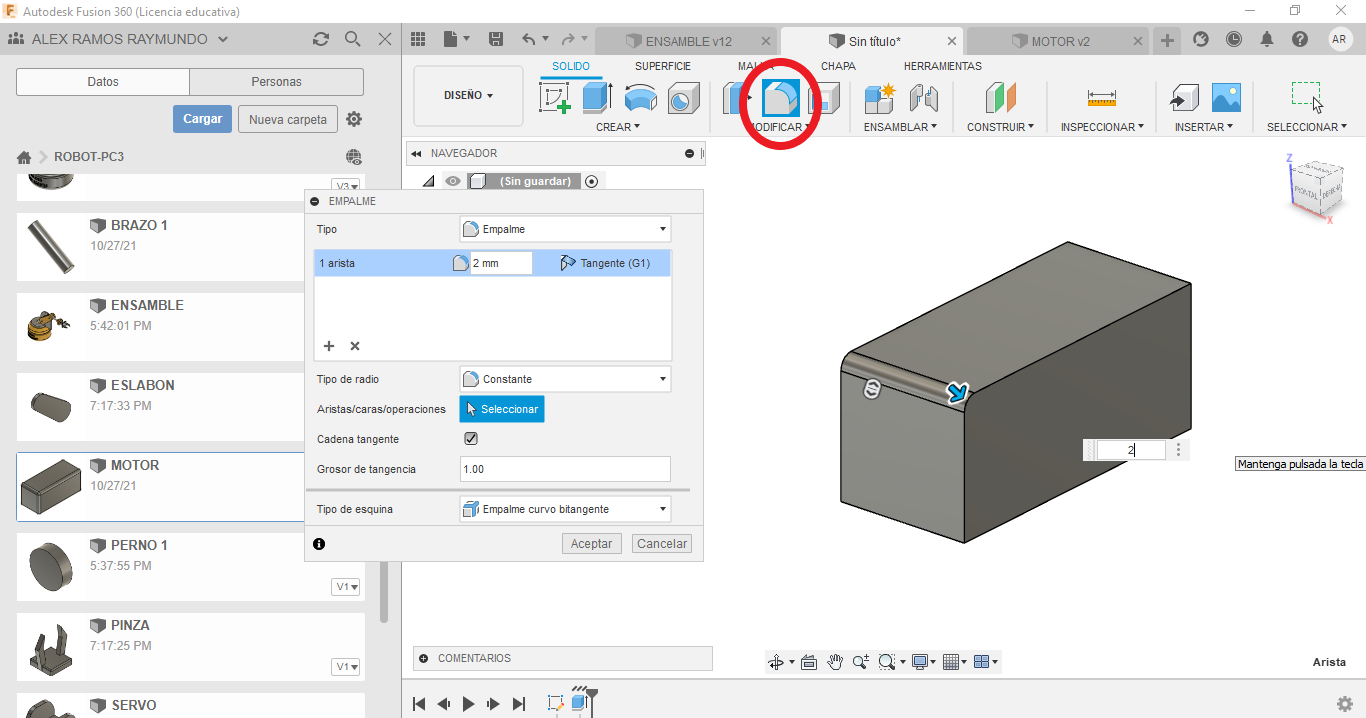The height and width of the screenshot is (718, 1366).
Task: Play the timeline
Action: click(469, 704)
